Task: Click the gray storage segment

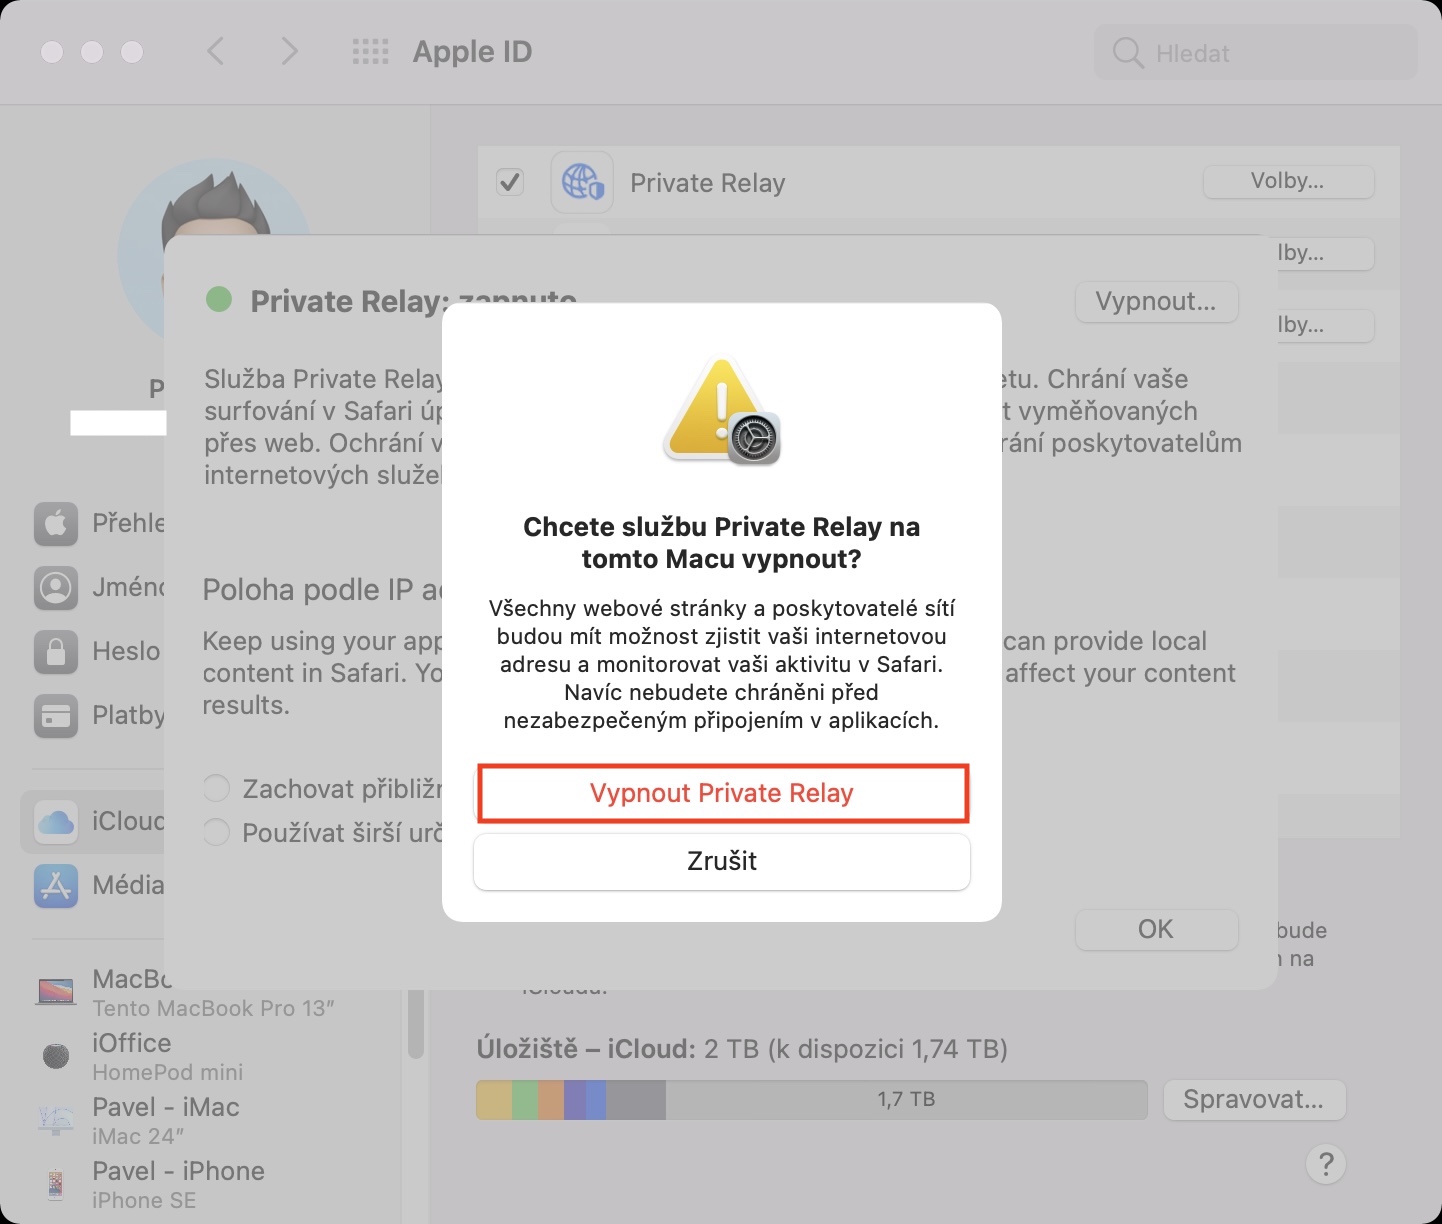Action: click(636, 1100)
